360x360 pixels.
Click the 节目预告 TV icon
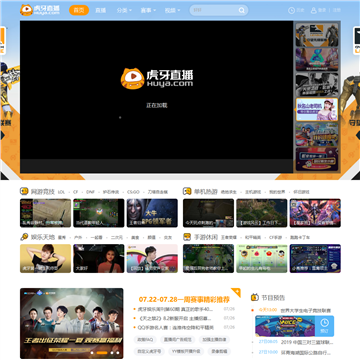(255, 297)
